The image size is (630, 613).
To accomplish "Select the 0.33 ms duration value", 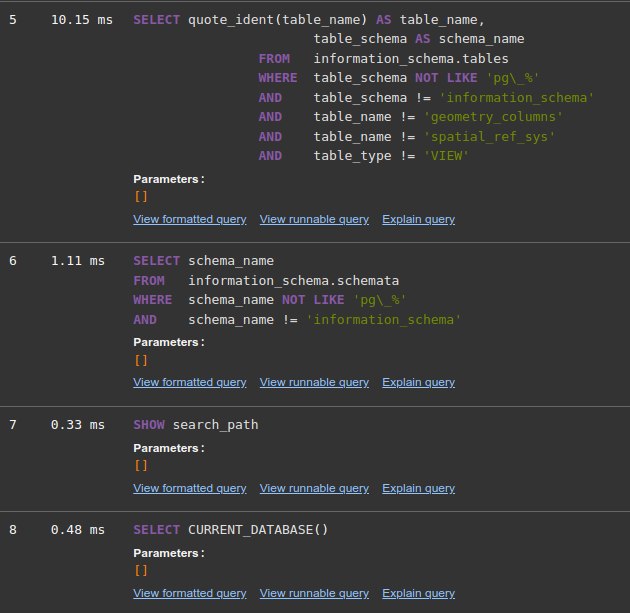I will (x=78, y=425).
